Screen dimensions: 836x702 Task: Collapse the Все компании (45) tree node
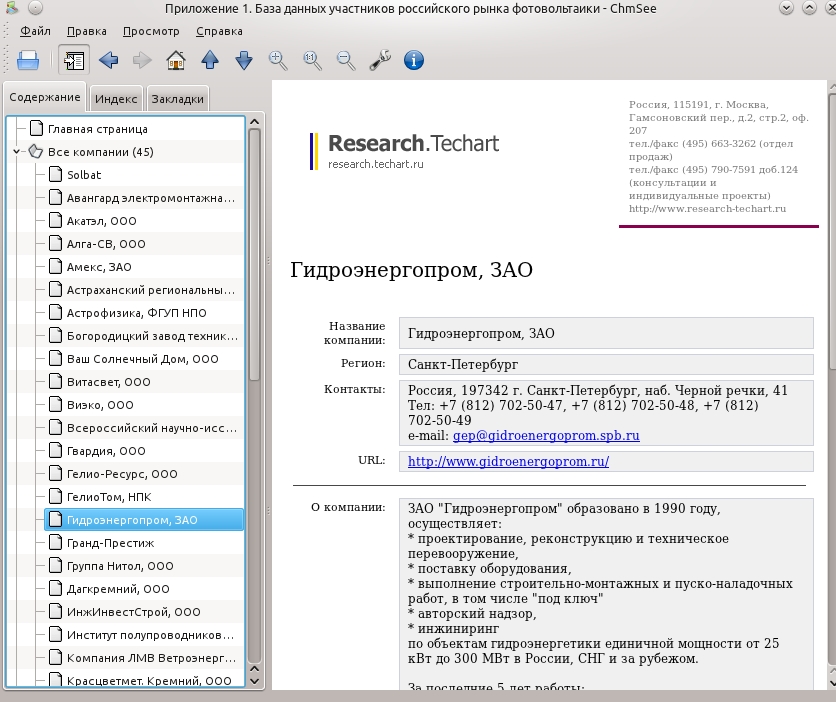(x=17, y=152)
